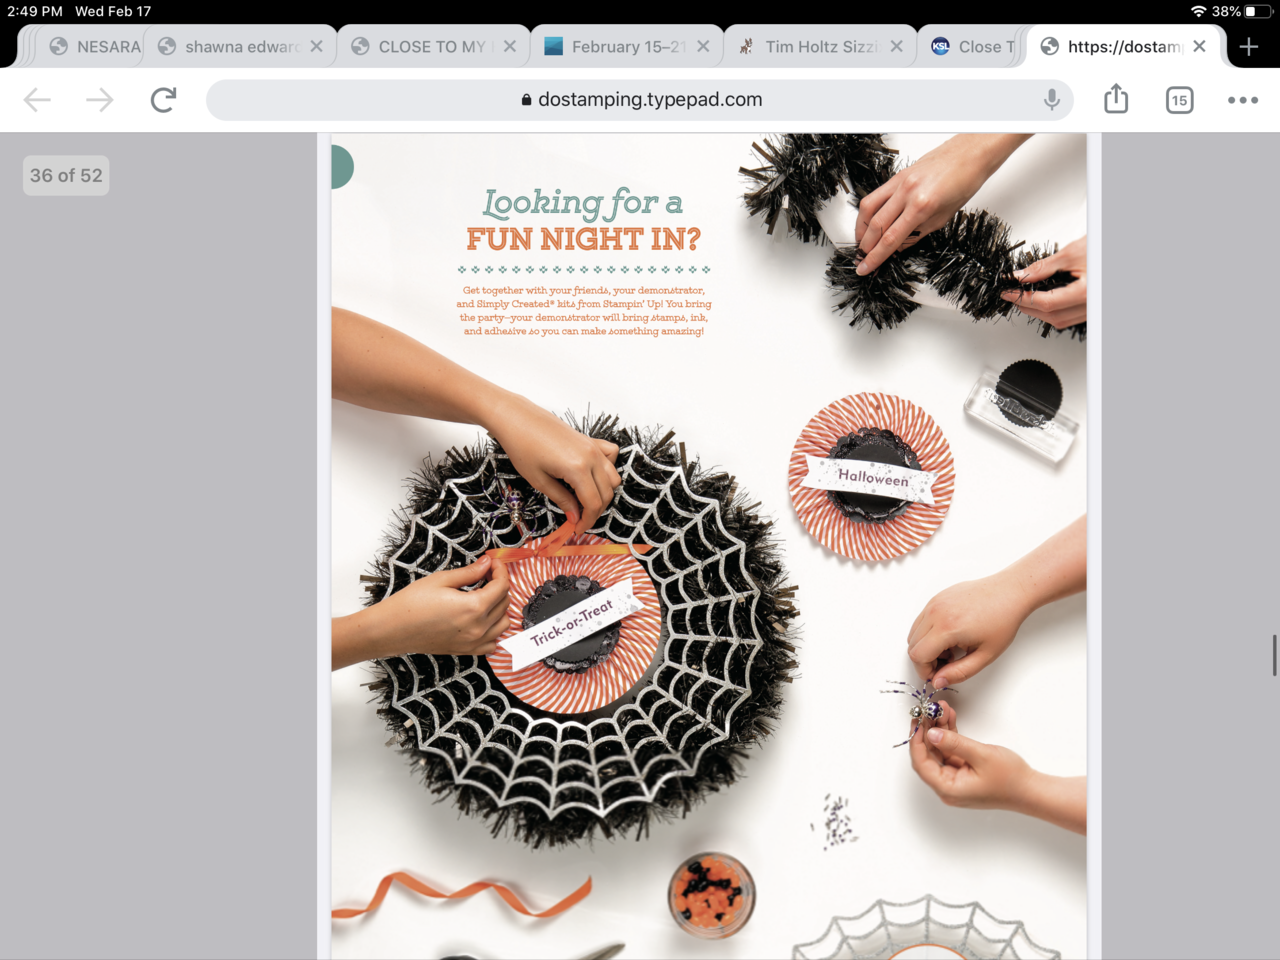Switch to the NESARA tab
1280x960 pixels.
(94, 47)
